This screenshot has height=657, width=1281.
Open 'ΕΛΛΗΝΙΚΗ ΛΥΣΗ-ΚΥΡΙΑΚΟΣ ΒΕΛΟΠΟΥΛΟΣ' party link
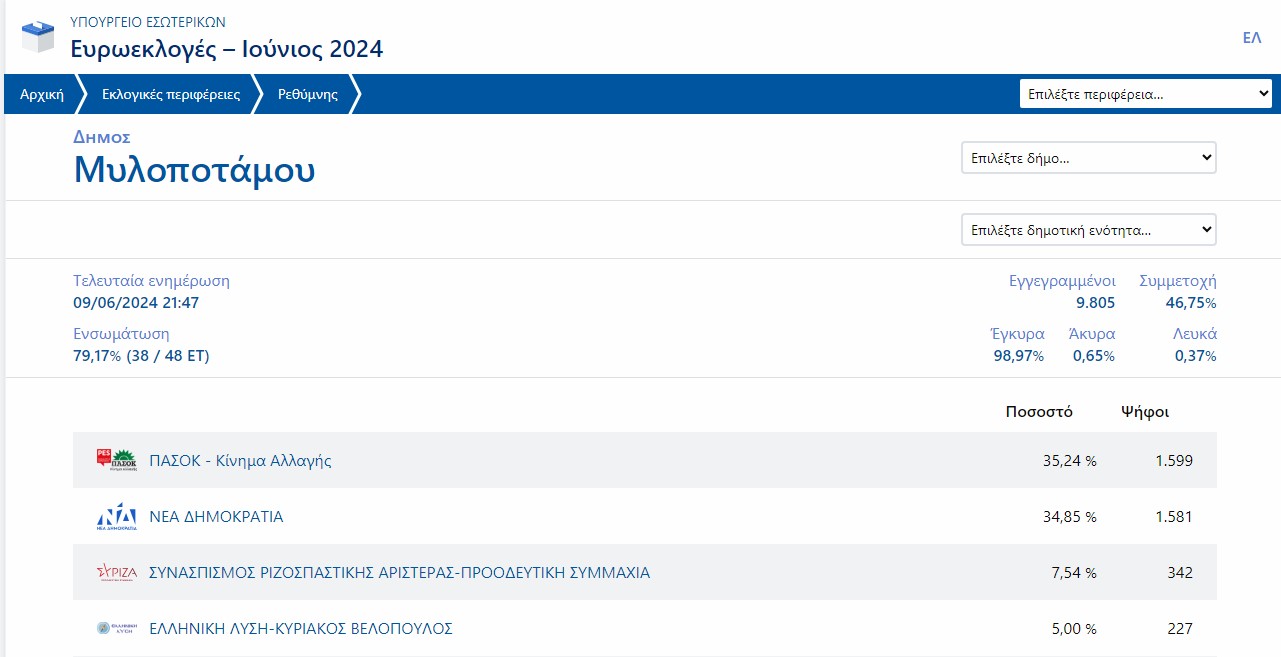pyautogui.click(x=301, y=629)
